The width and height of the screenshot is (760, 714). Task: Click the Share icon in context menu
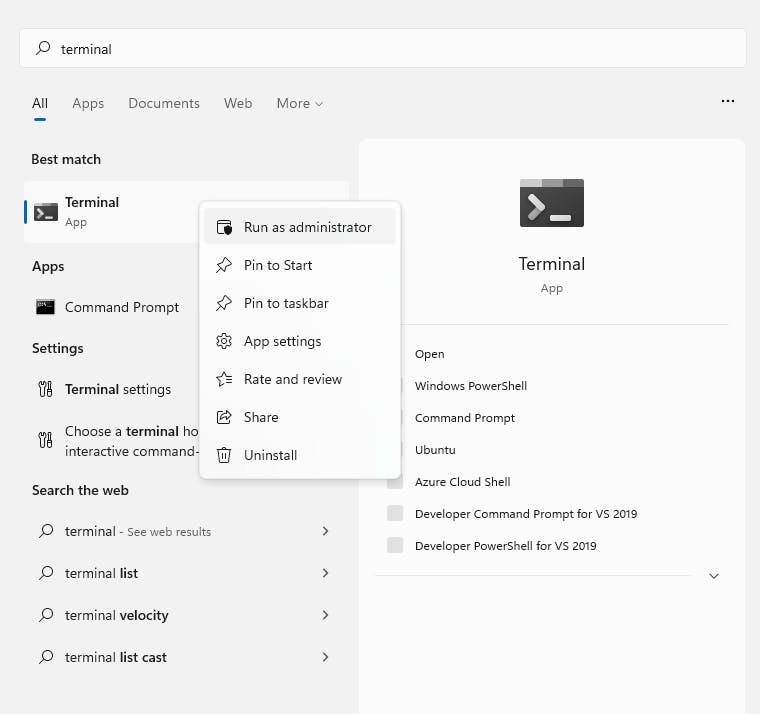click(x=224, y=417)
